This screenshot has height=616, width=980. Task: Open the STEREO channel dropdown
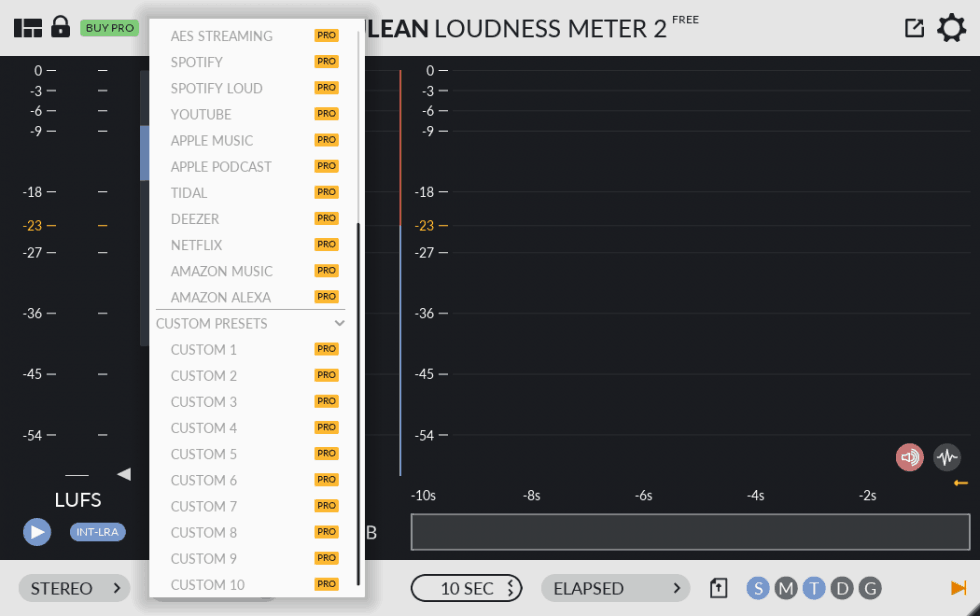coord(74,589)
